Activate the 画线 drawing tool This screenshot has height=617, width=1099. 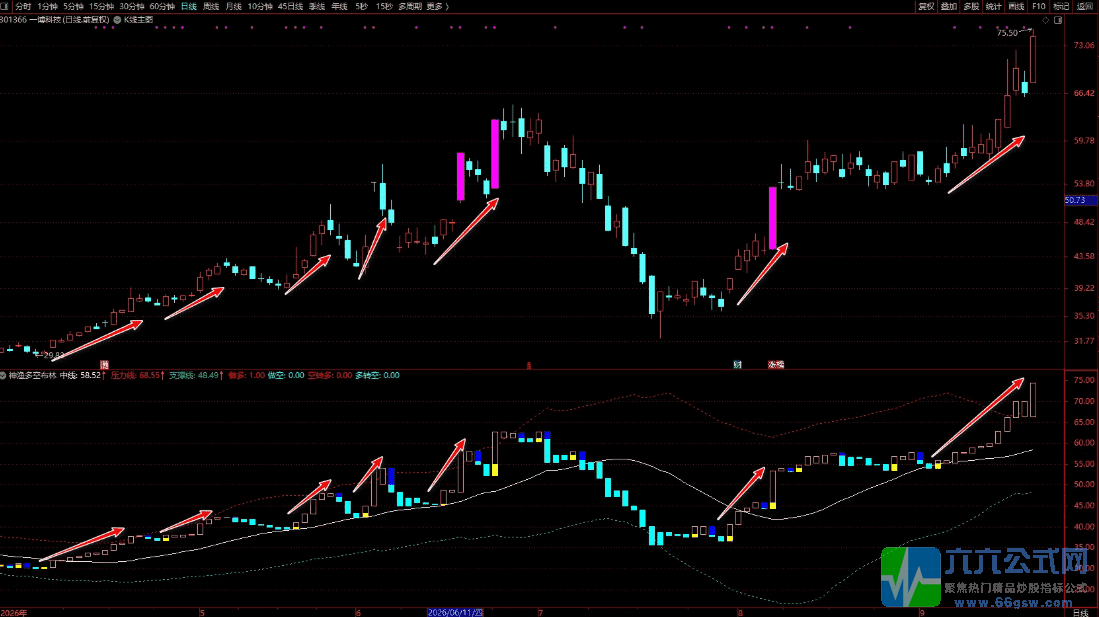pos(1016,6)
